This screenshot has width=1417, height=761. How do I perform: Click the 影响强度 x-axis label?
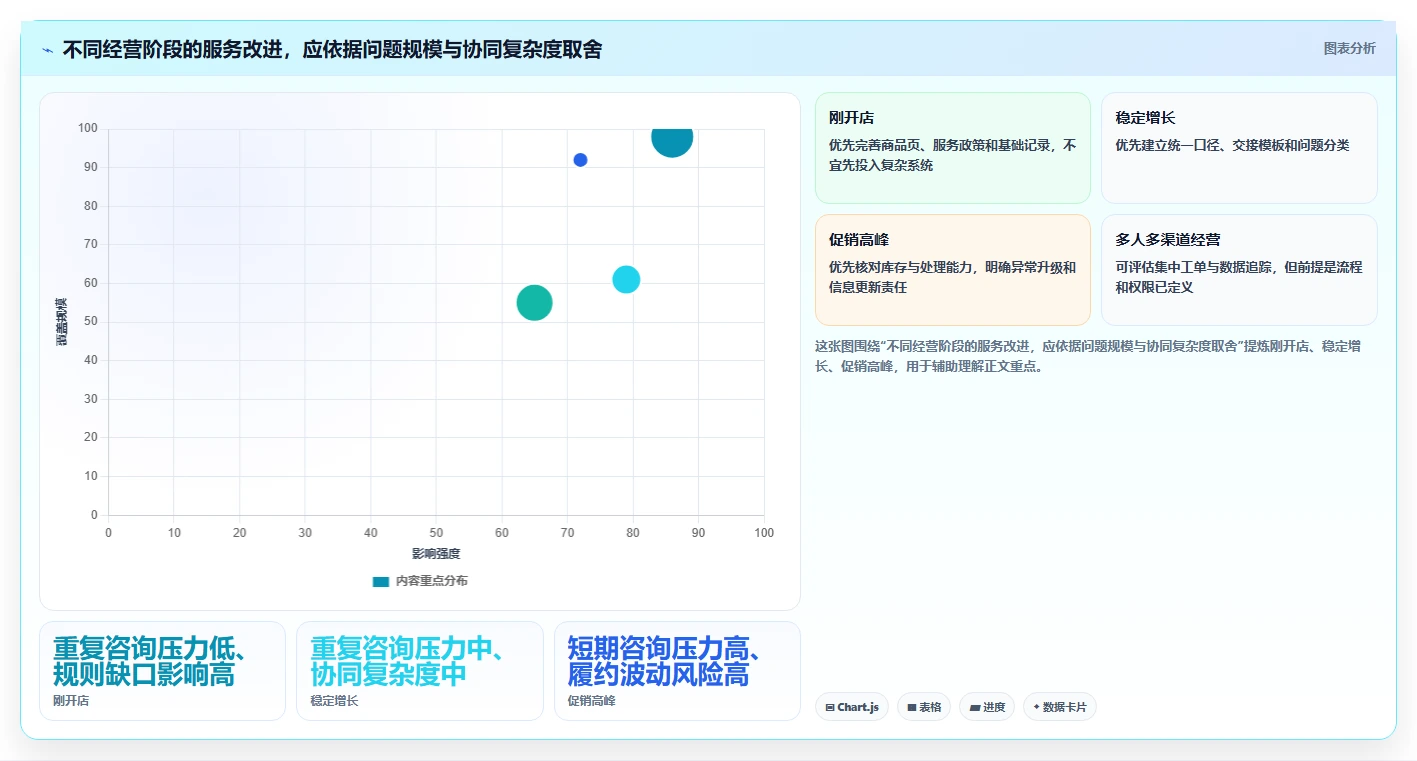click(x=436, y=554)
